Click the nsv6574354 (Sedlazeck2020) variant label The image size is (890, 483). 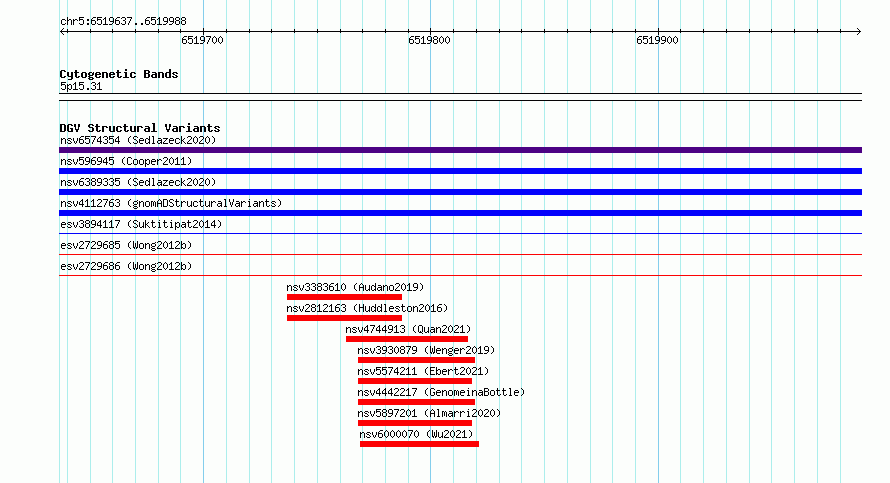click(138, 140)
